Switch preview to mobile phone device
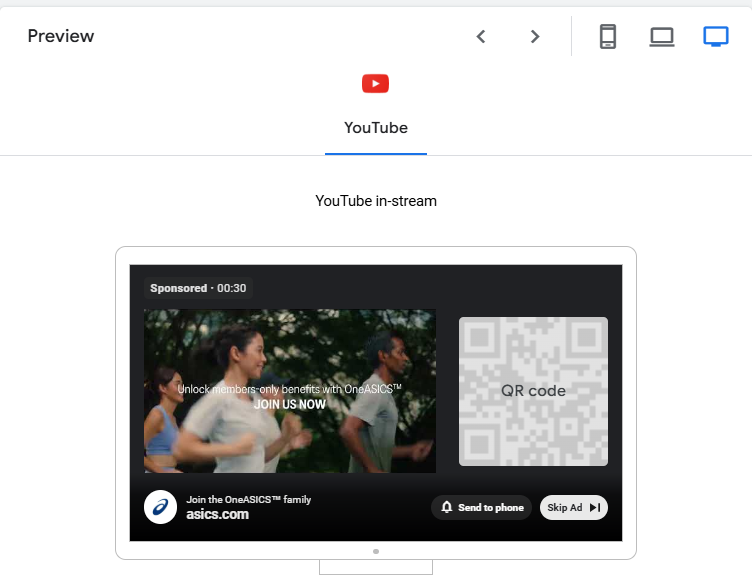Viewport: 752px width, 585px height. point(608,36)
